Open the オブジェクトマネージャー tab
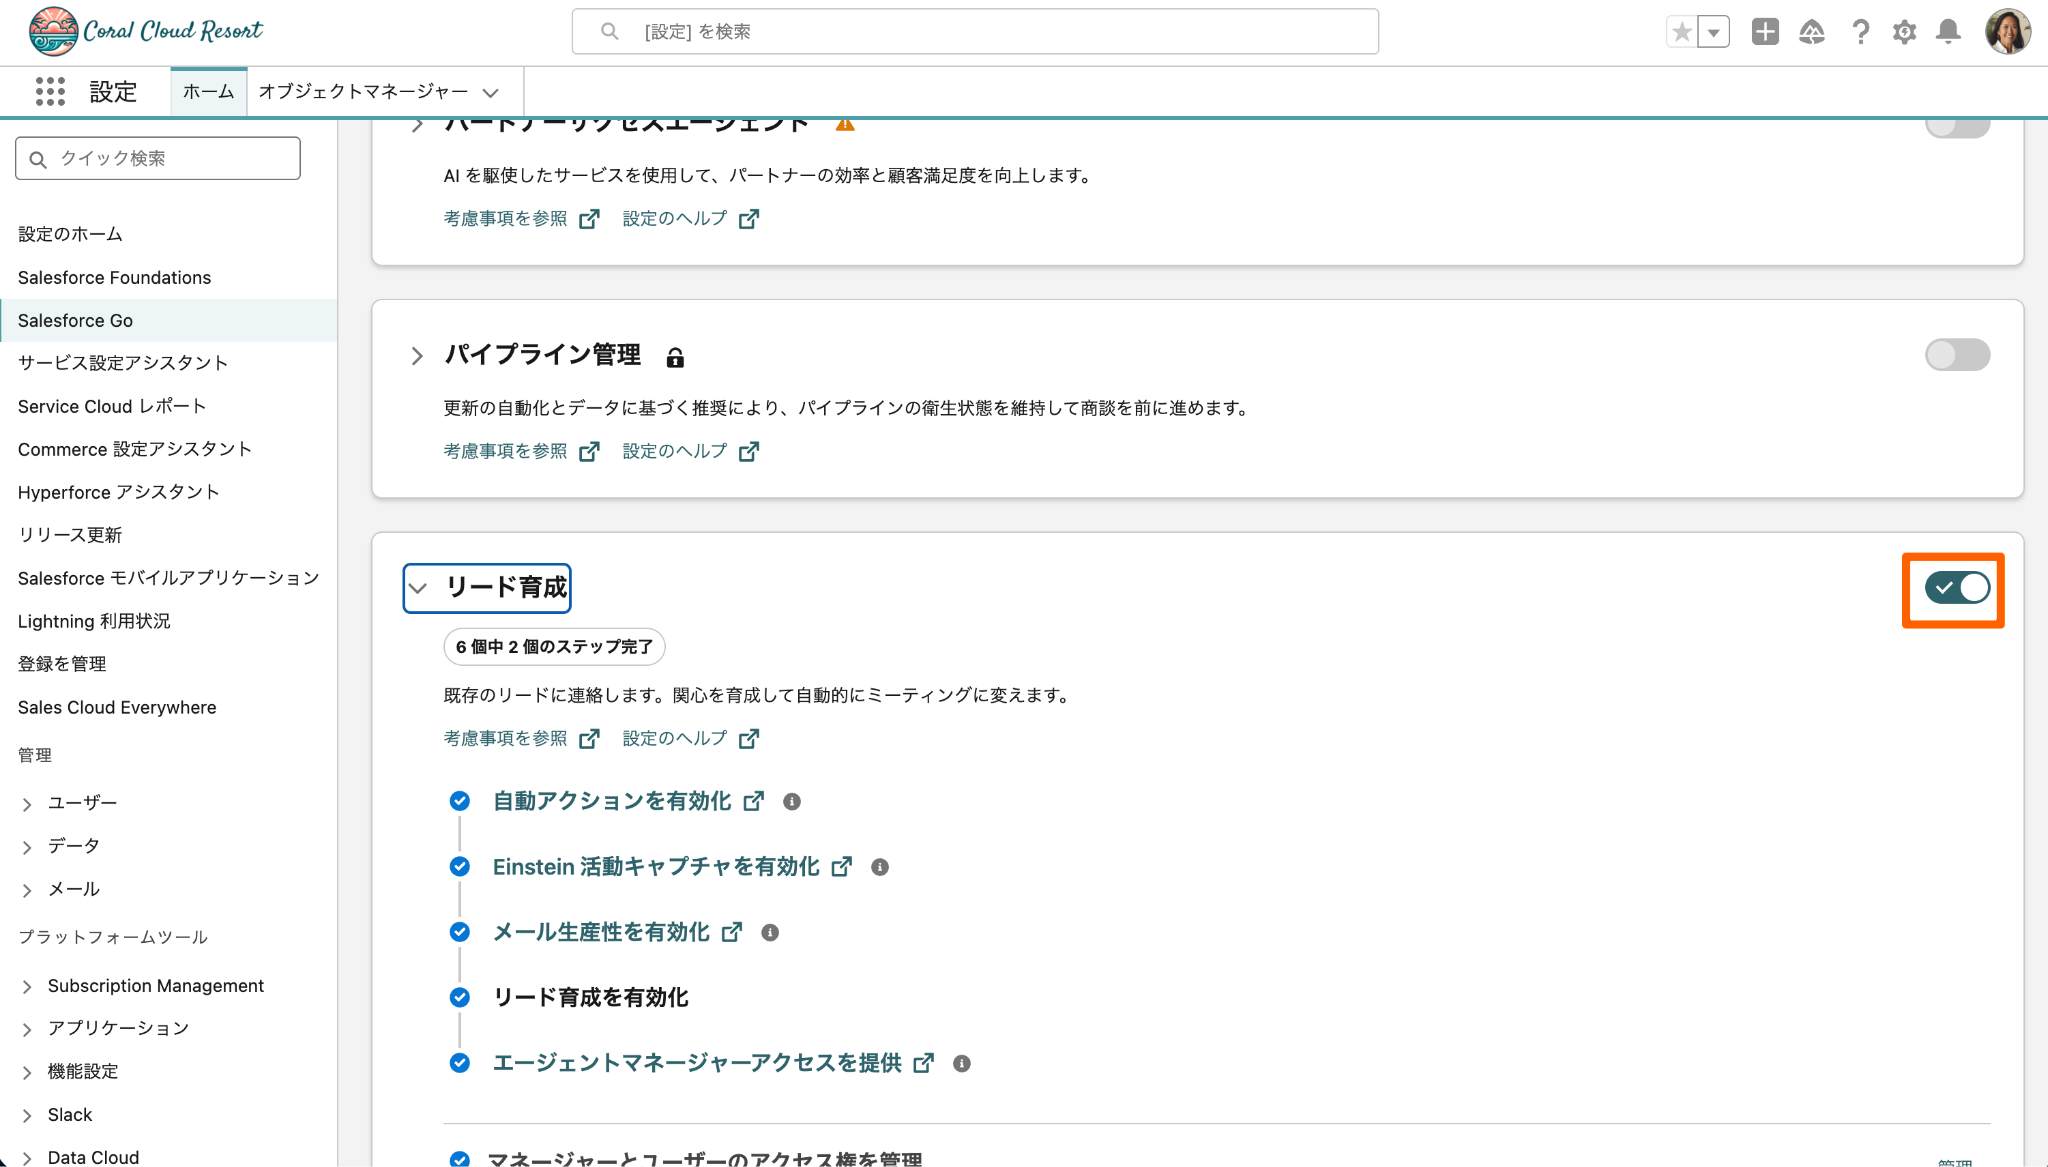 [x=363, y=92]
